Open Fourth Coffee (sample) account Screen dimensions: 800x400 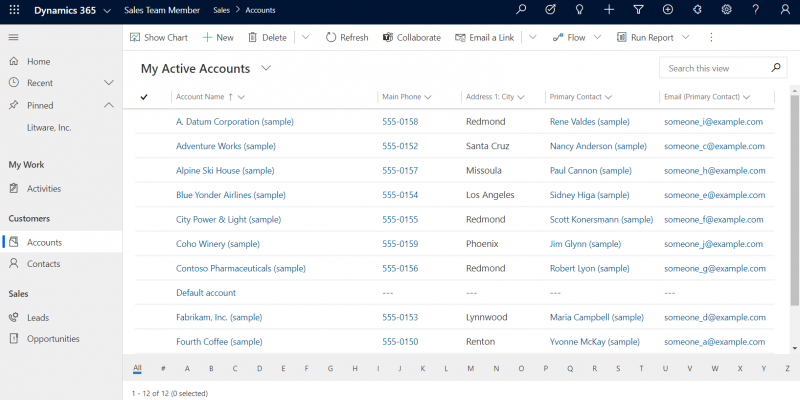(219, 342)
